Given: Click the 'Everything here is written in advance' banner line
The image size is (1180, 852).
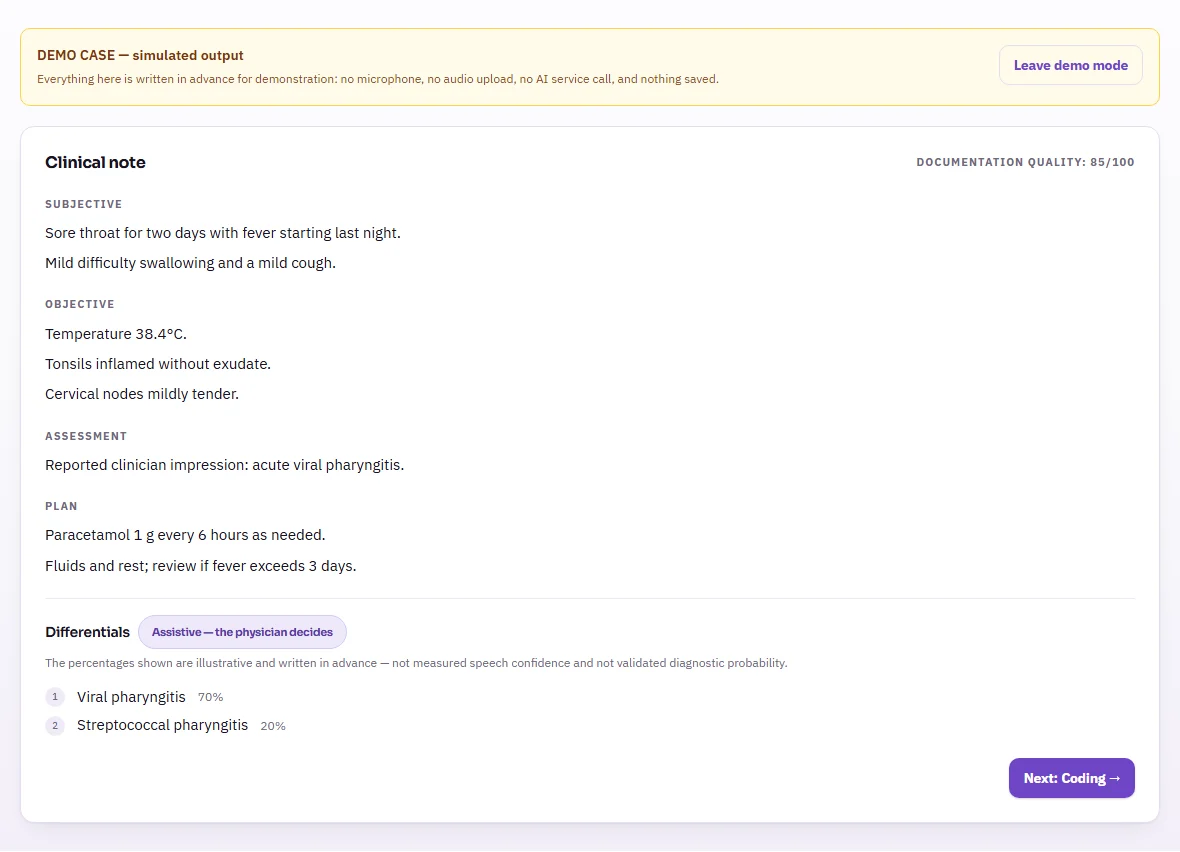Looking at the screenshot, I should [378, 79].
